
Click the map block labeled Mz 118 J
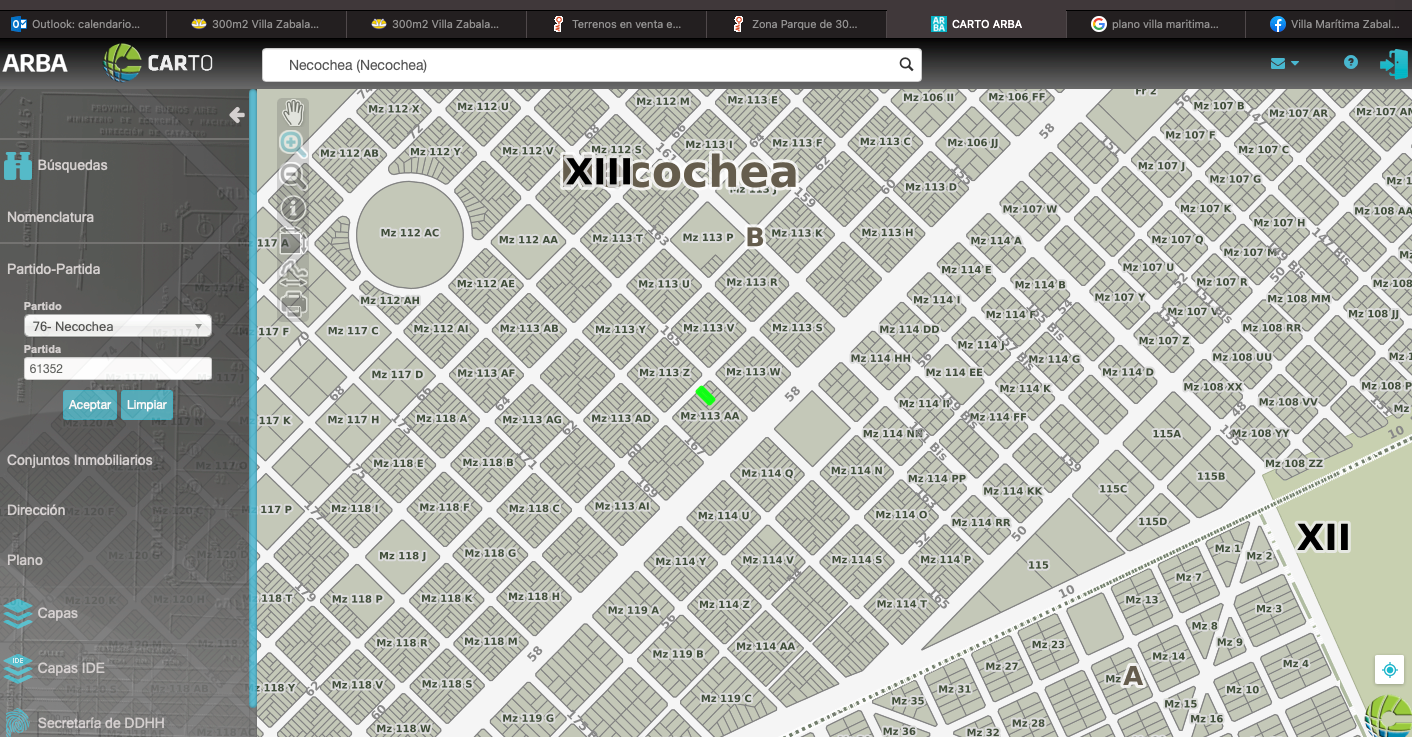click(x=403, y=556)
